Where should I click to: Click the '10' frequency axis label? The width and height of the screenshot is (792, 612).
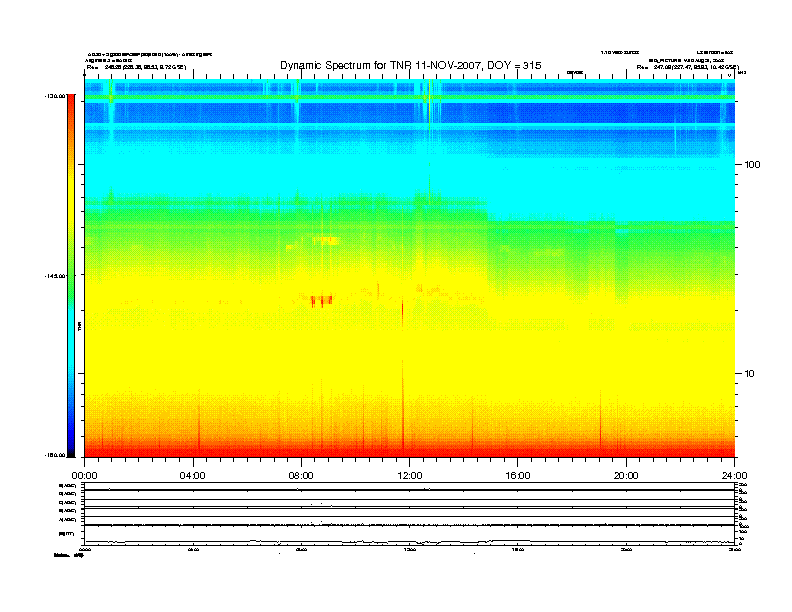pyautogui.click(x=749, y=374)
